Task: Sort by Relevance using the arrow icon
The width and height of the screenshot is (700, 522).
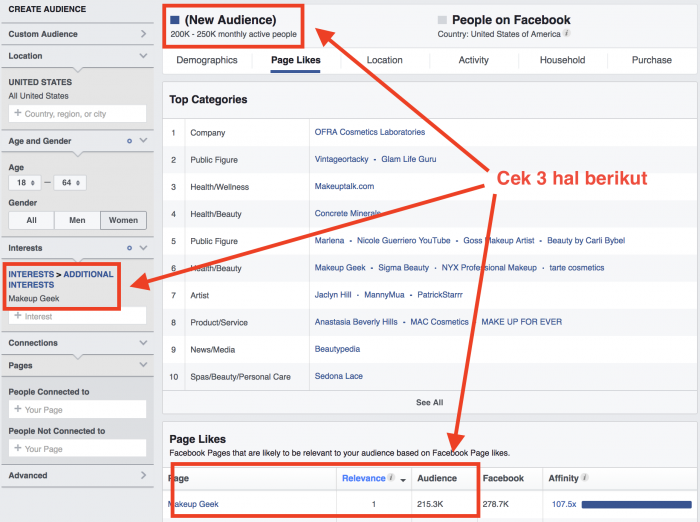Action: (404, 479)
